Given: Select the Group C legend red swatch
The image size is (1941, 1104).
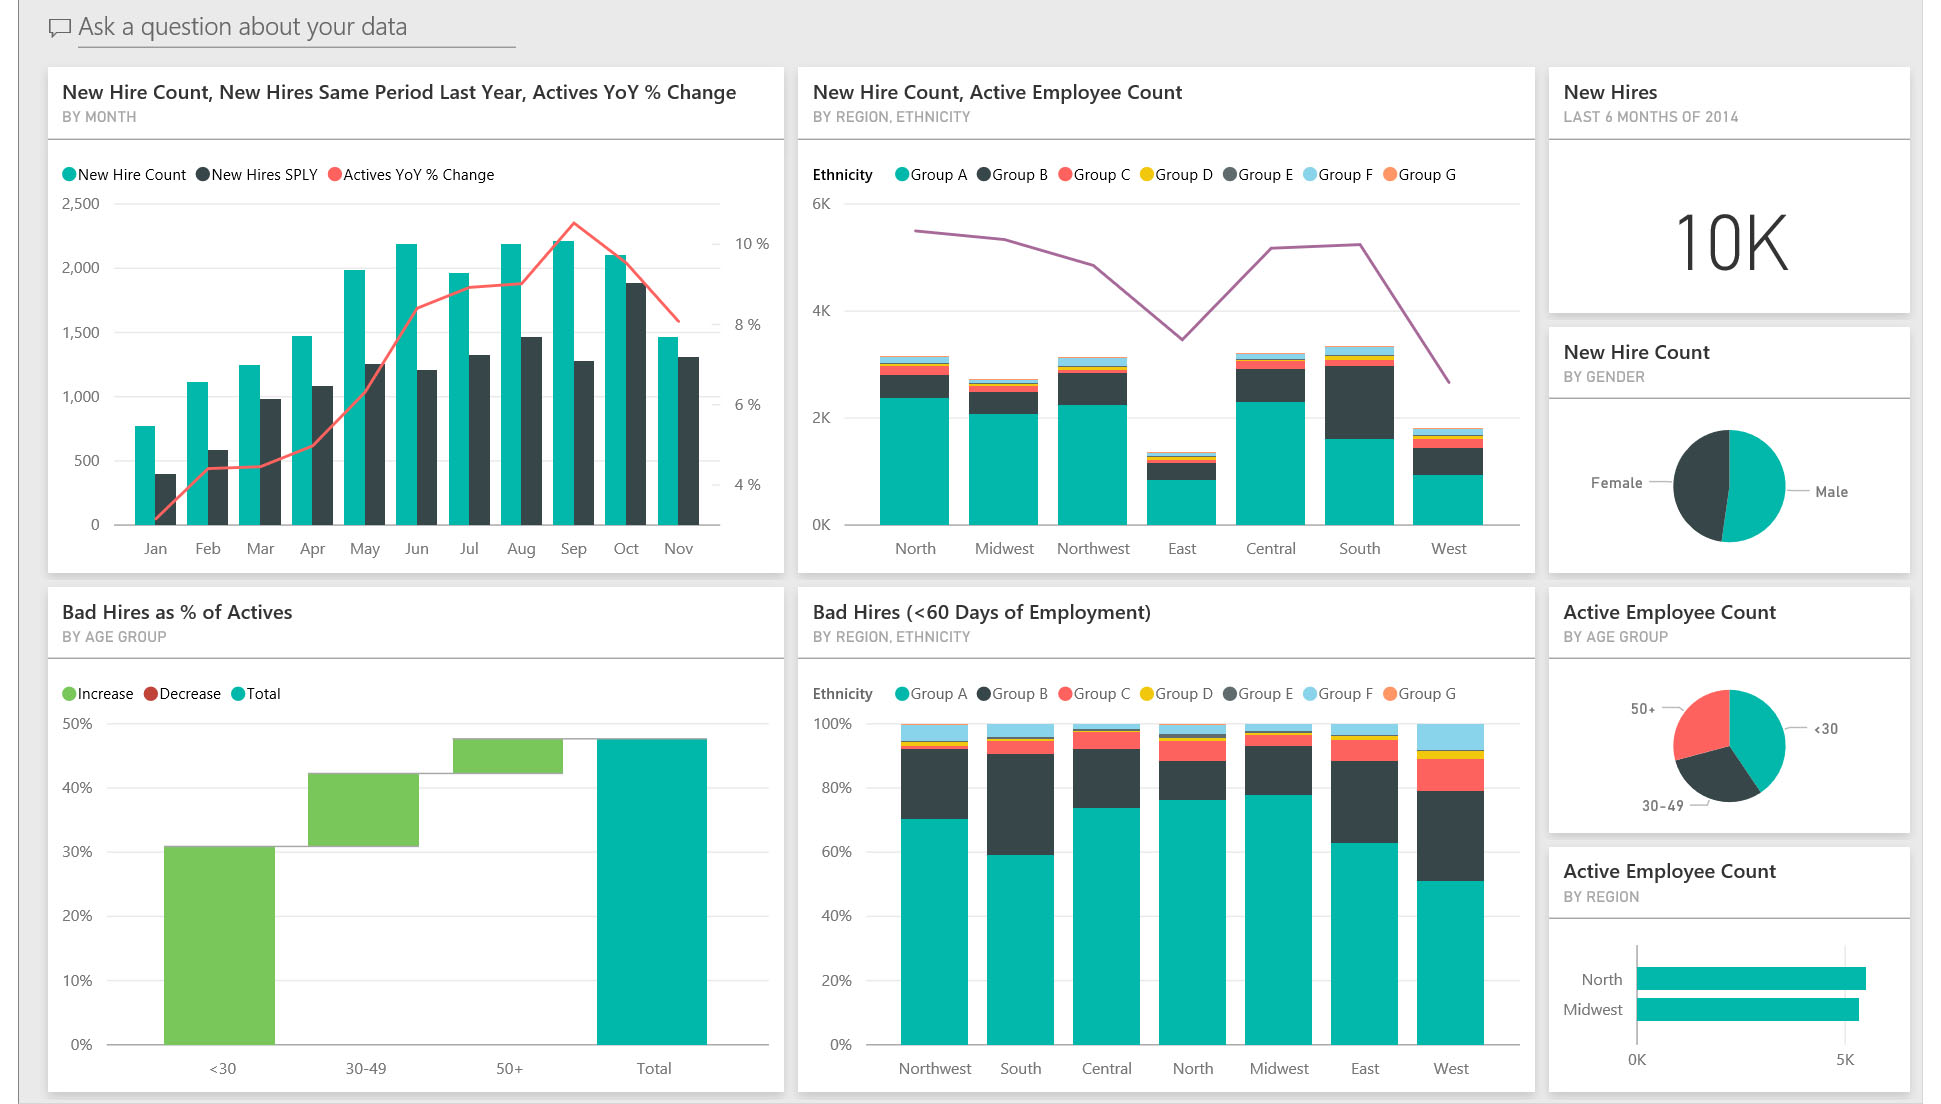Looking at the screenshot, I should [1066, 174].
